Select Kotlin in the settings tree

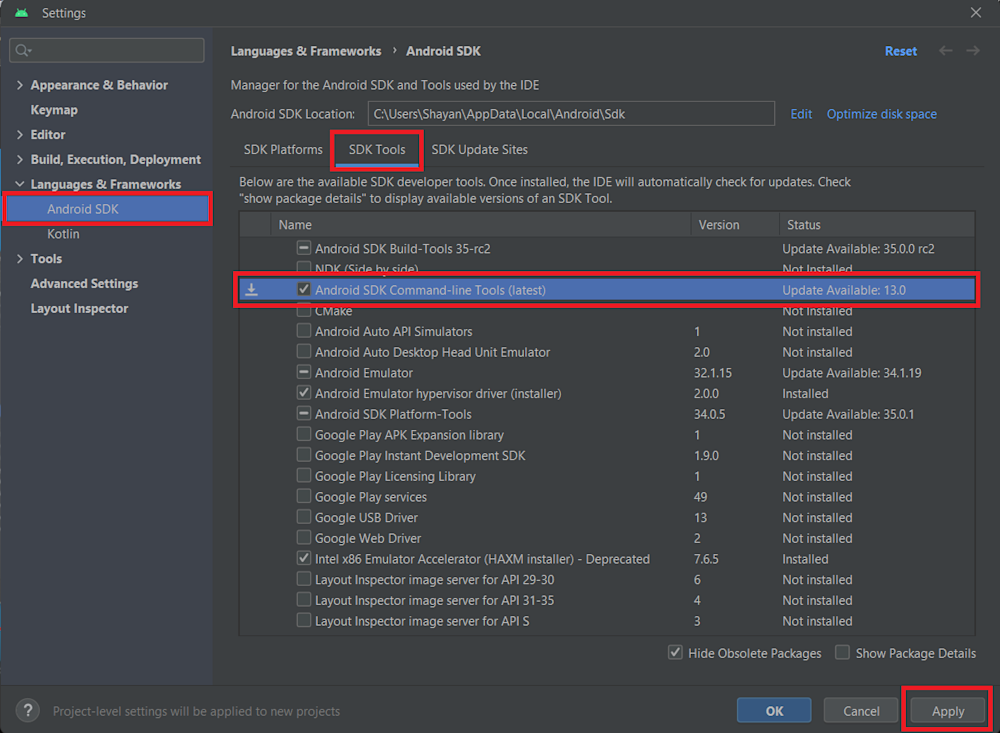coord(63,234)
